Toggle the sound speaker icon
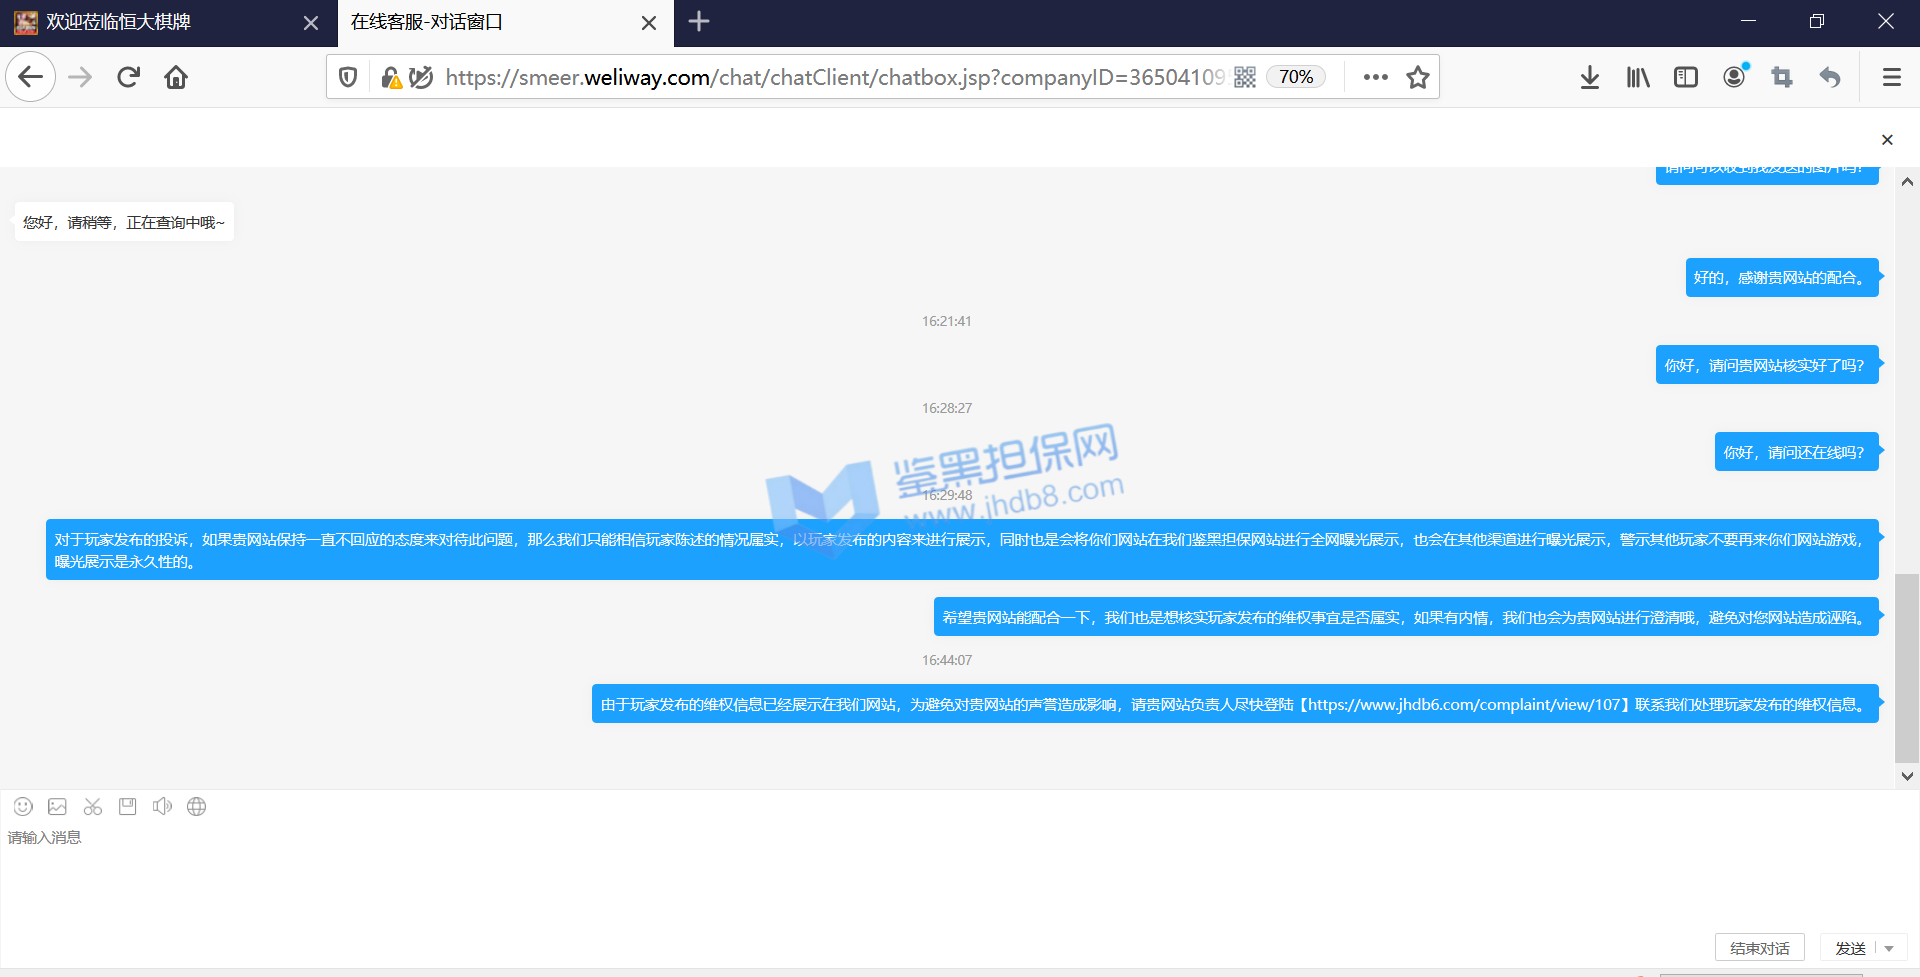 pos(162,806)
